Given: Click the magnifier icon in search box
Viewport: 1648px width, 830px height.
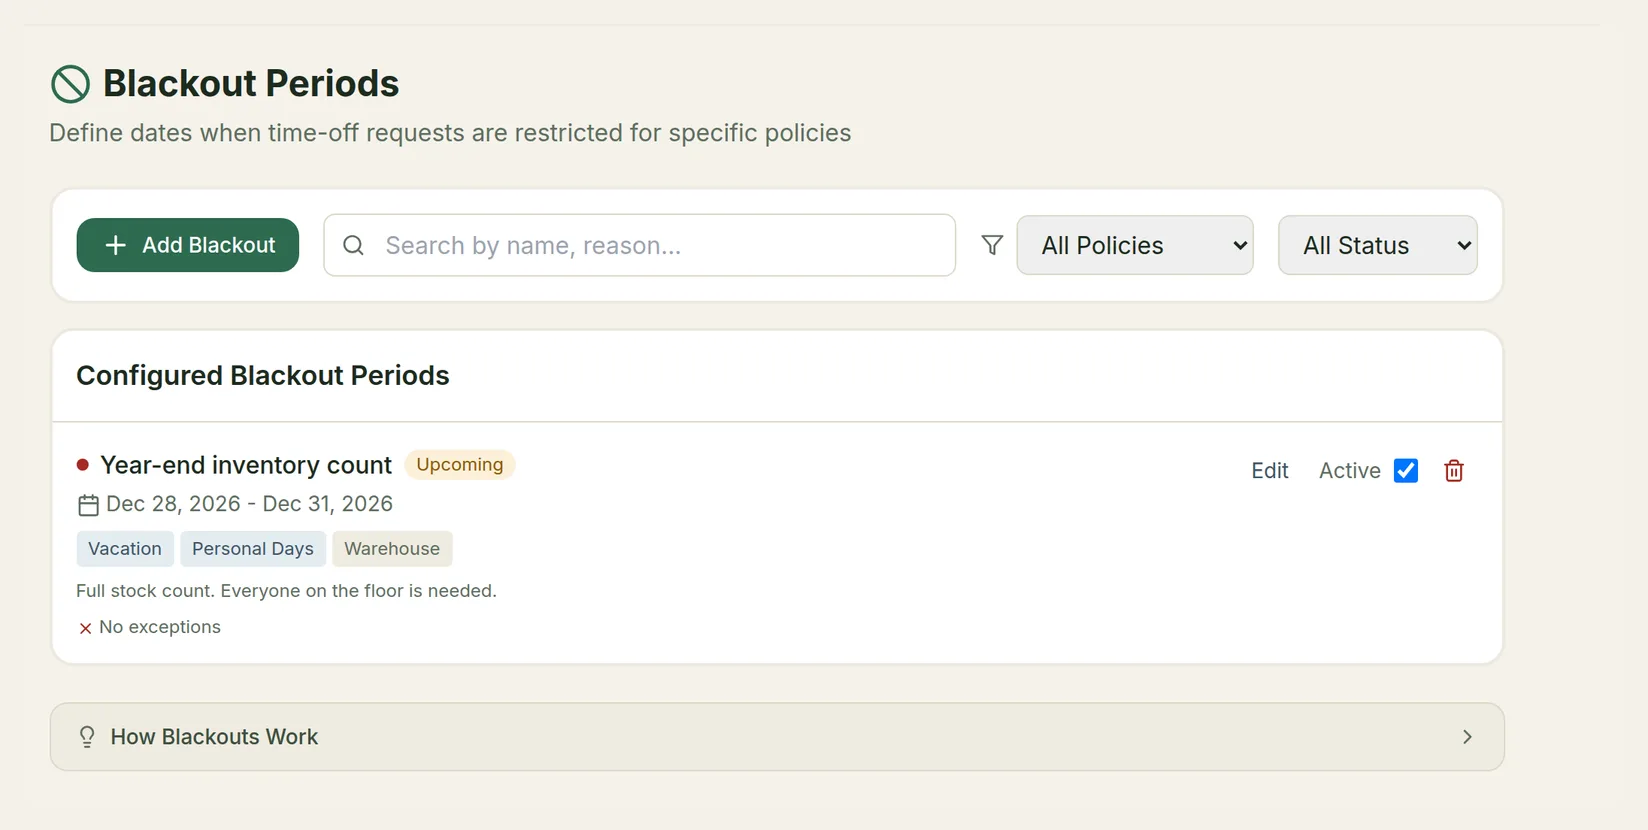Looking at the screenshot, I should (353, 245).
